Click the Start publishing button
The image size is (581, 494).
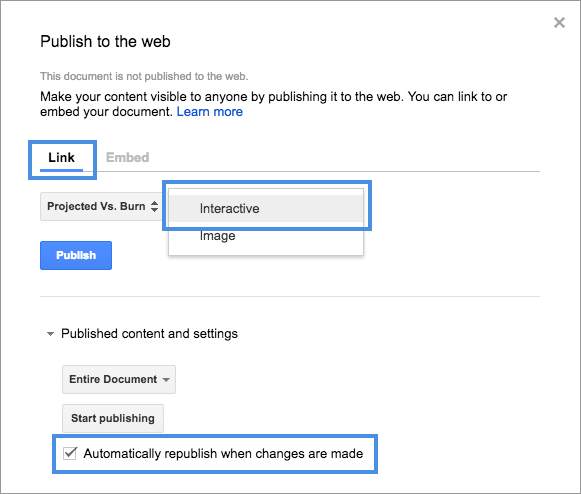113,418
